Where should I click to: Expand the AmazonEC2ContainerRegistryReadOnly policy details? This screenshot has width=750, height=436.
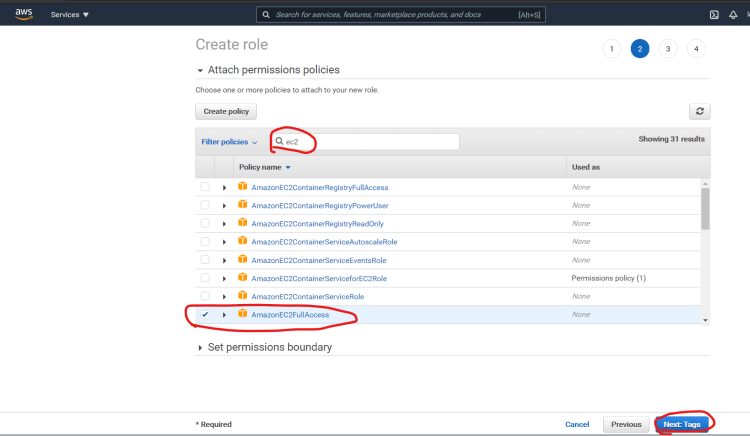click(224, 224)
